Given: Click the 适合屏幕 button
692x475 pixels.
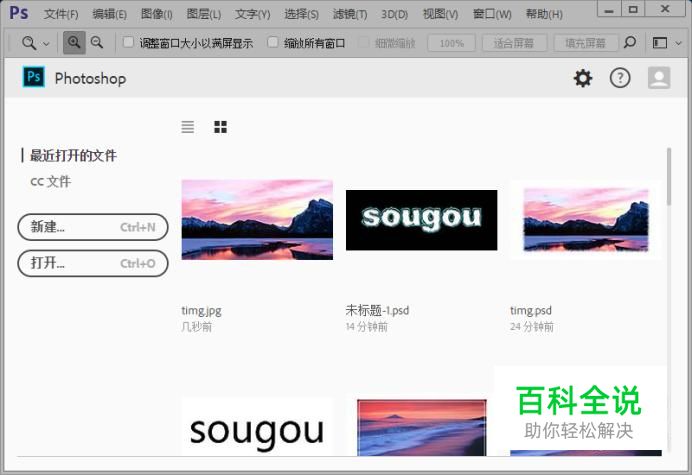Looking at the screenshot, I should [x=514, y=43].
